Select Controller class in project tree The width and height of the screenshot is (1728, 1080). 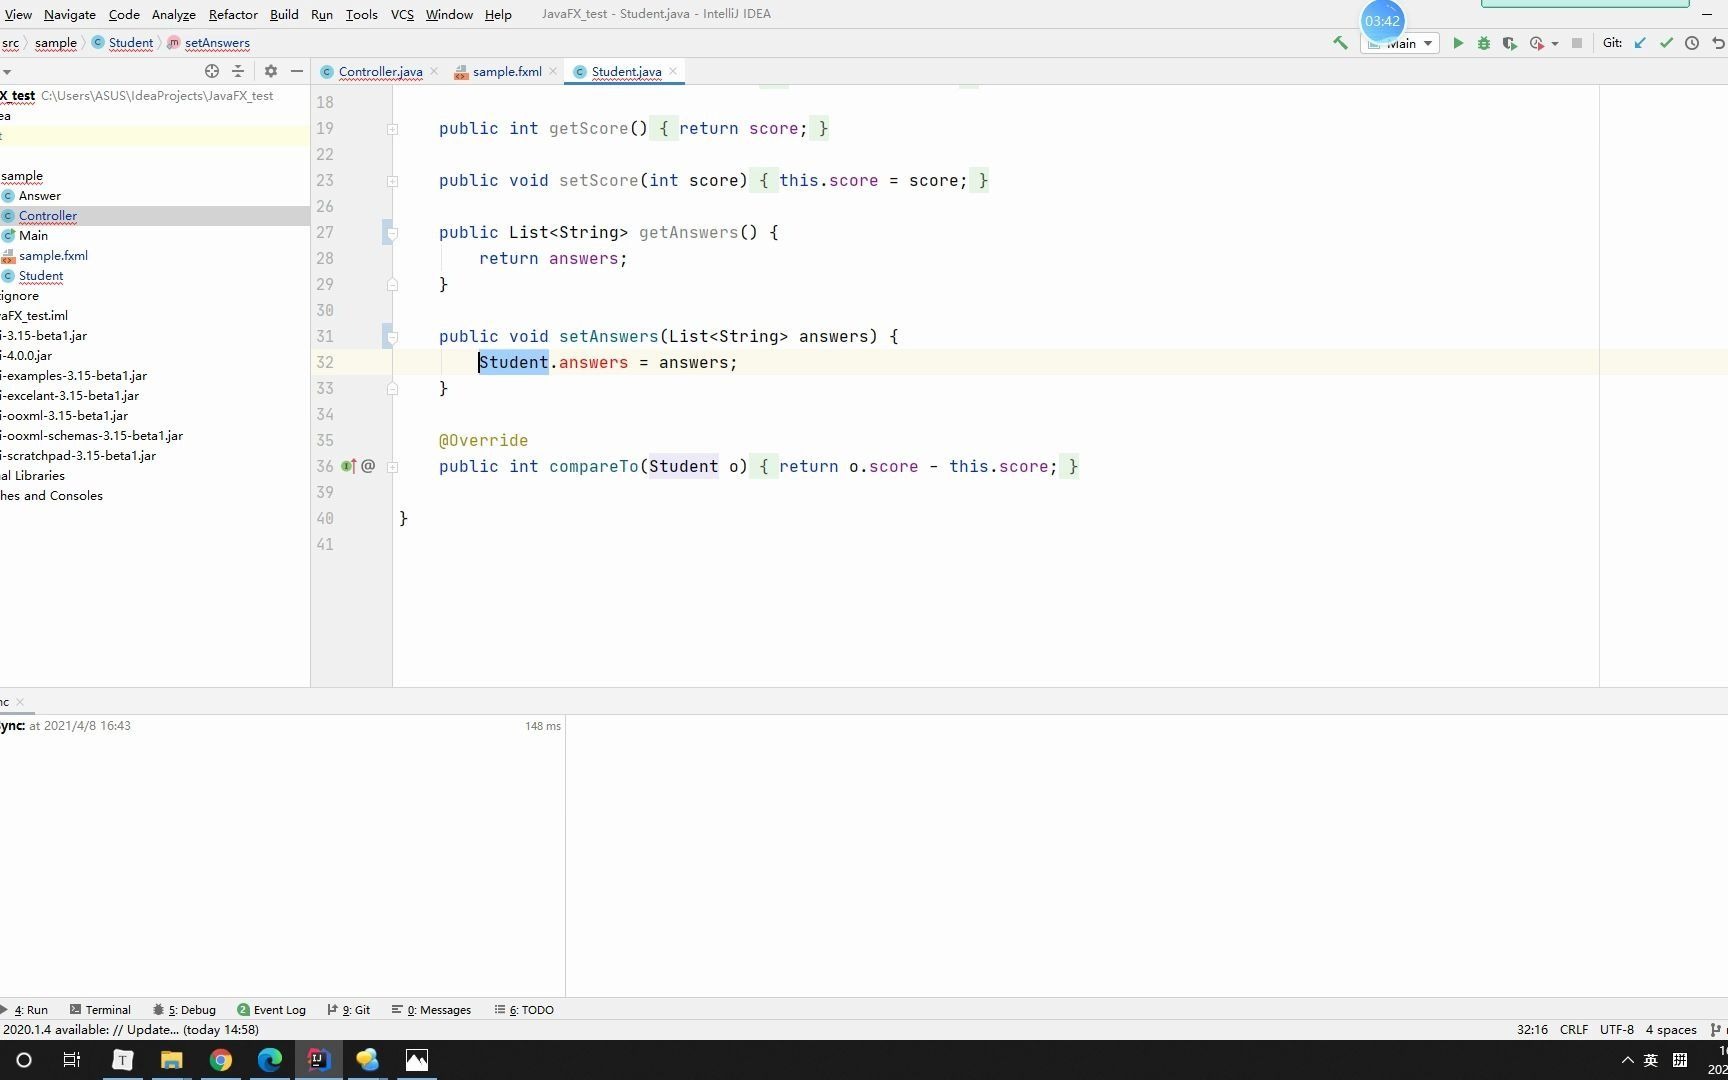48,216
